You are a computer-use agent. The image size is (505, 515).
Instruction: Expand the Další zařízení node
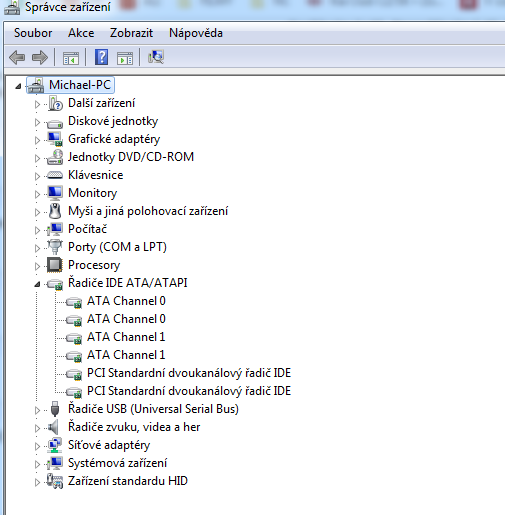coord(37,104)
